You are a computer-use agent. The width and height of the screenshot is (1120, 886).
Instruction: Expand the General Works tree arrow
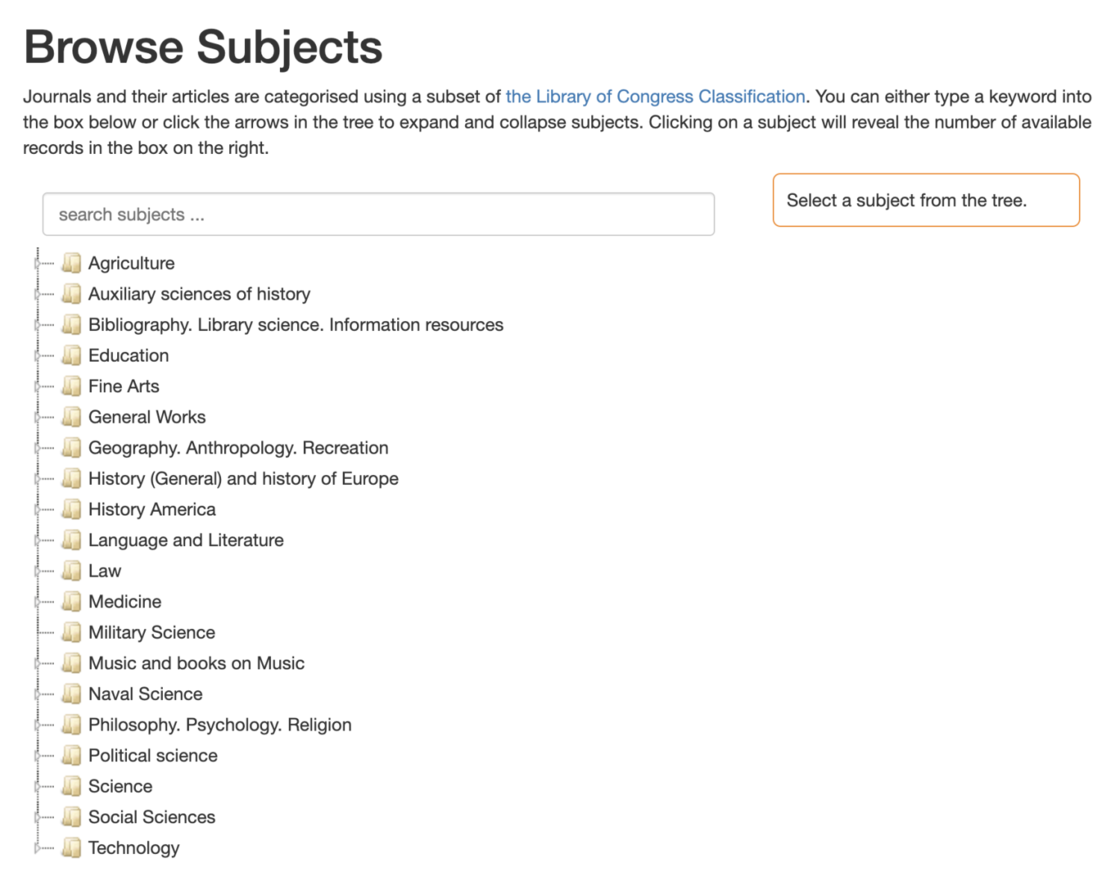pos(37,417)
